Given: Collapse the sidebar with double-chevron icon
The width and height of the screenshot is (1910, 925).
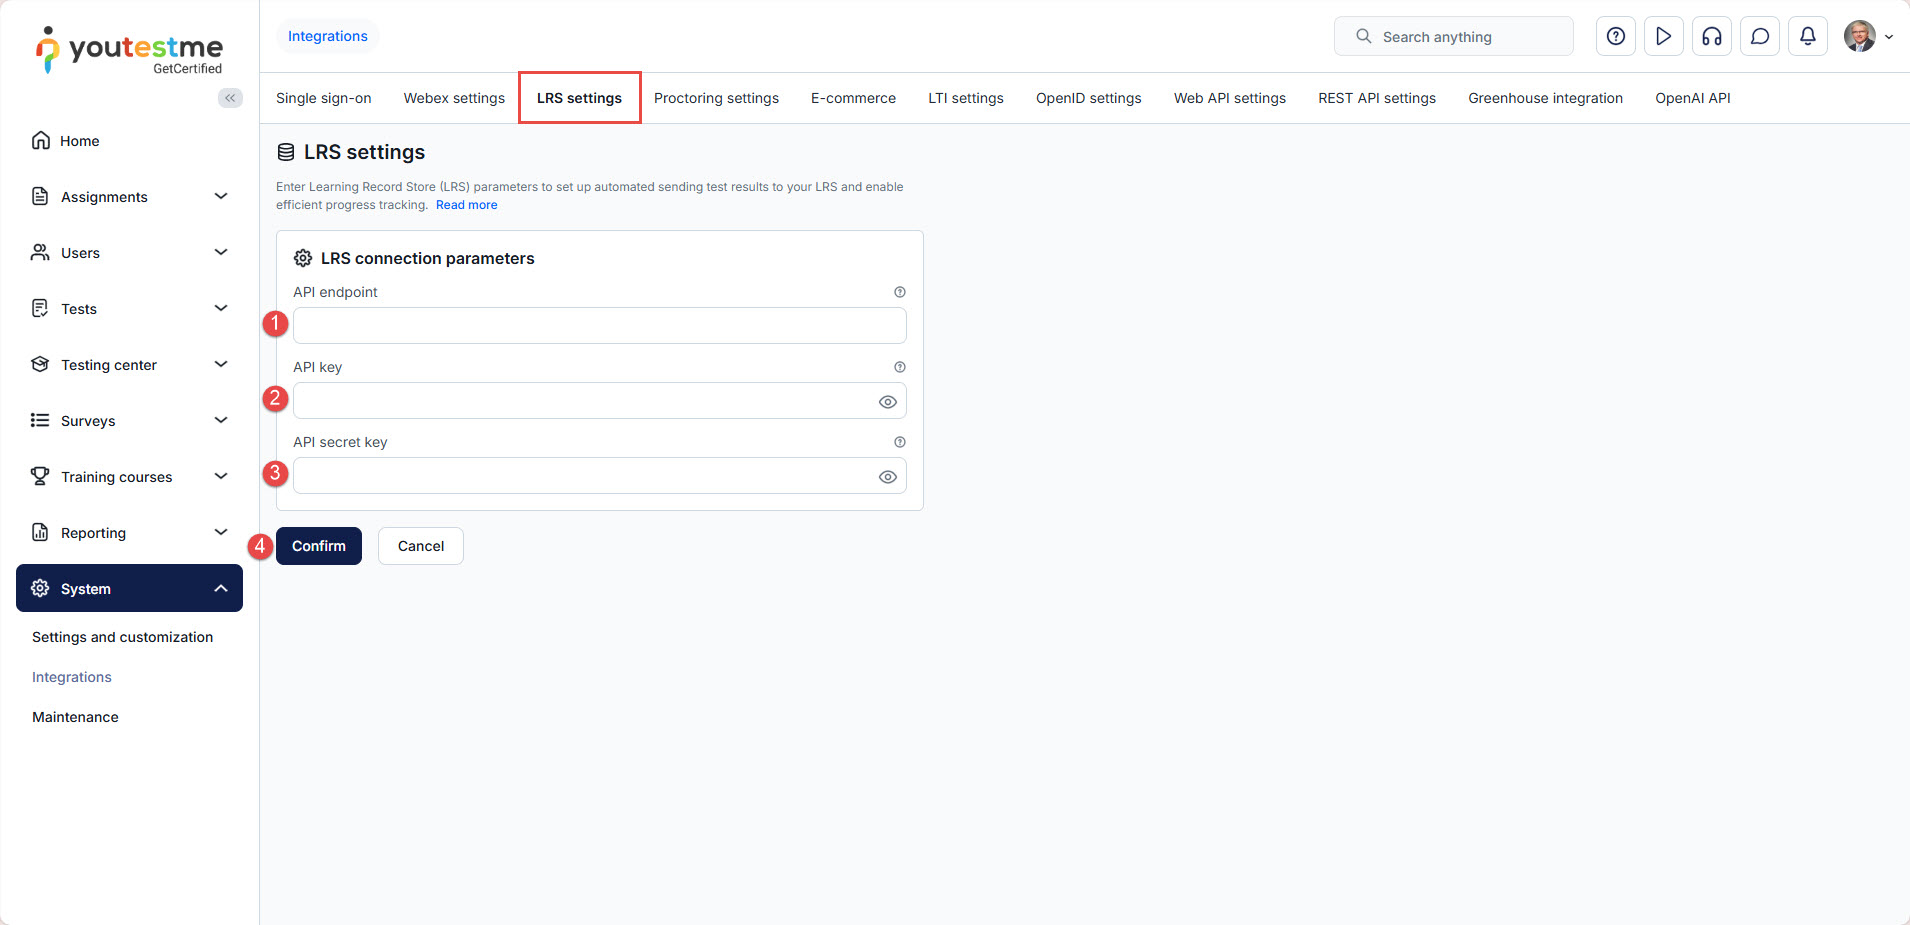Looking at the screenshot, I should [x=230, y=98].
